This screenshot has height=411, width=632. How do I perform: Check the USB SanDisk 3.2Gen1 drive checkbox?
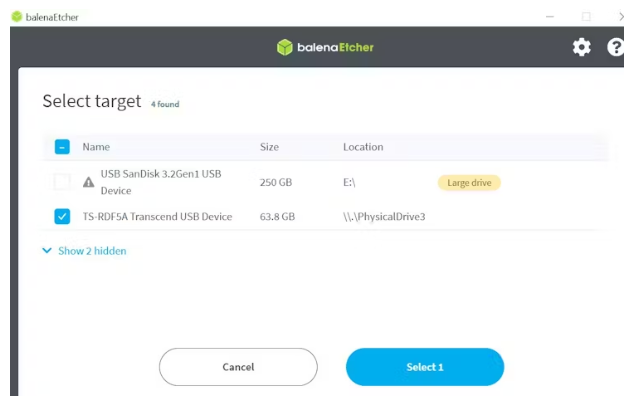(62, 182)
